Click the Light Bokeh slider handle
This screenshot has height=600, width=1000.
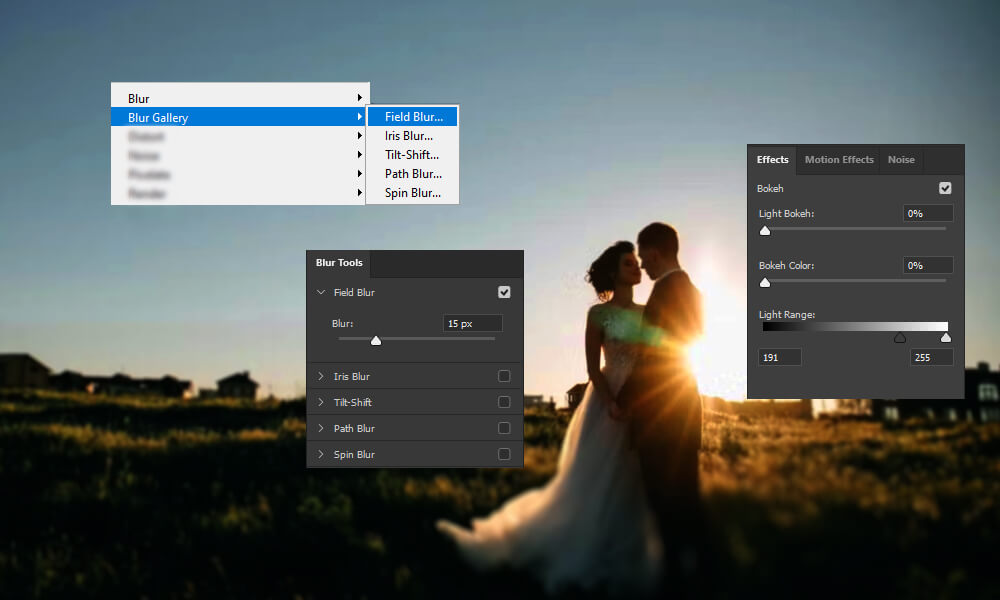[x=765, y=230]
